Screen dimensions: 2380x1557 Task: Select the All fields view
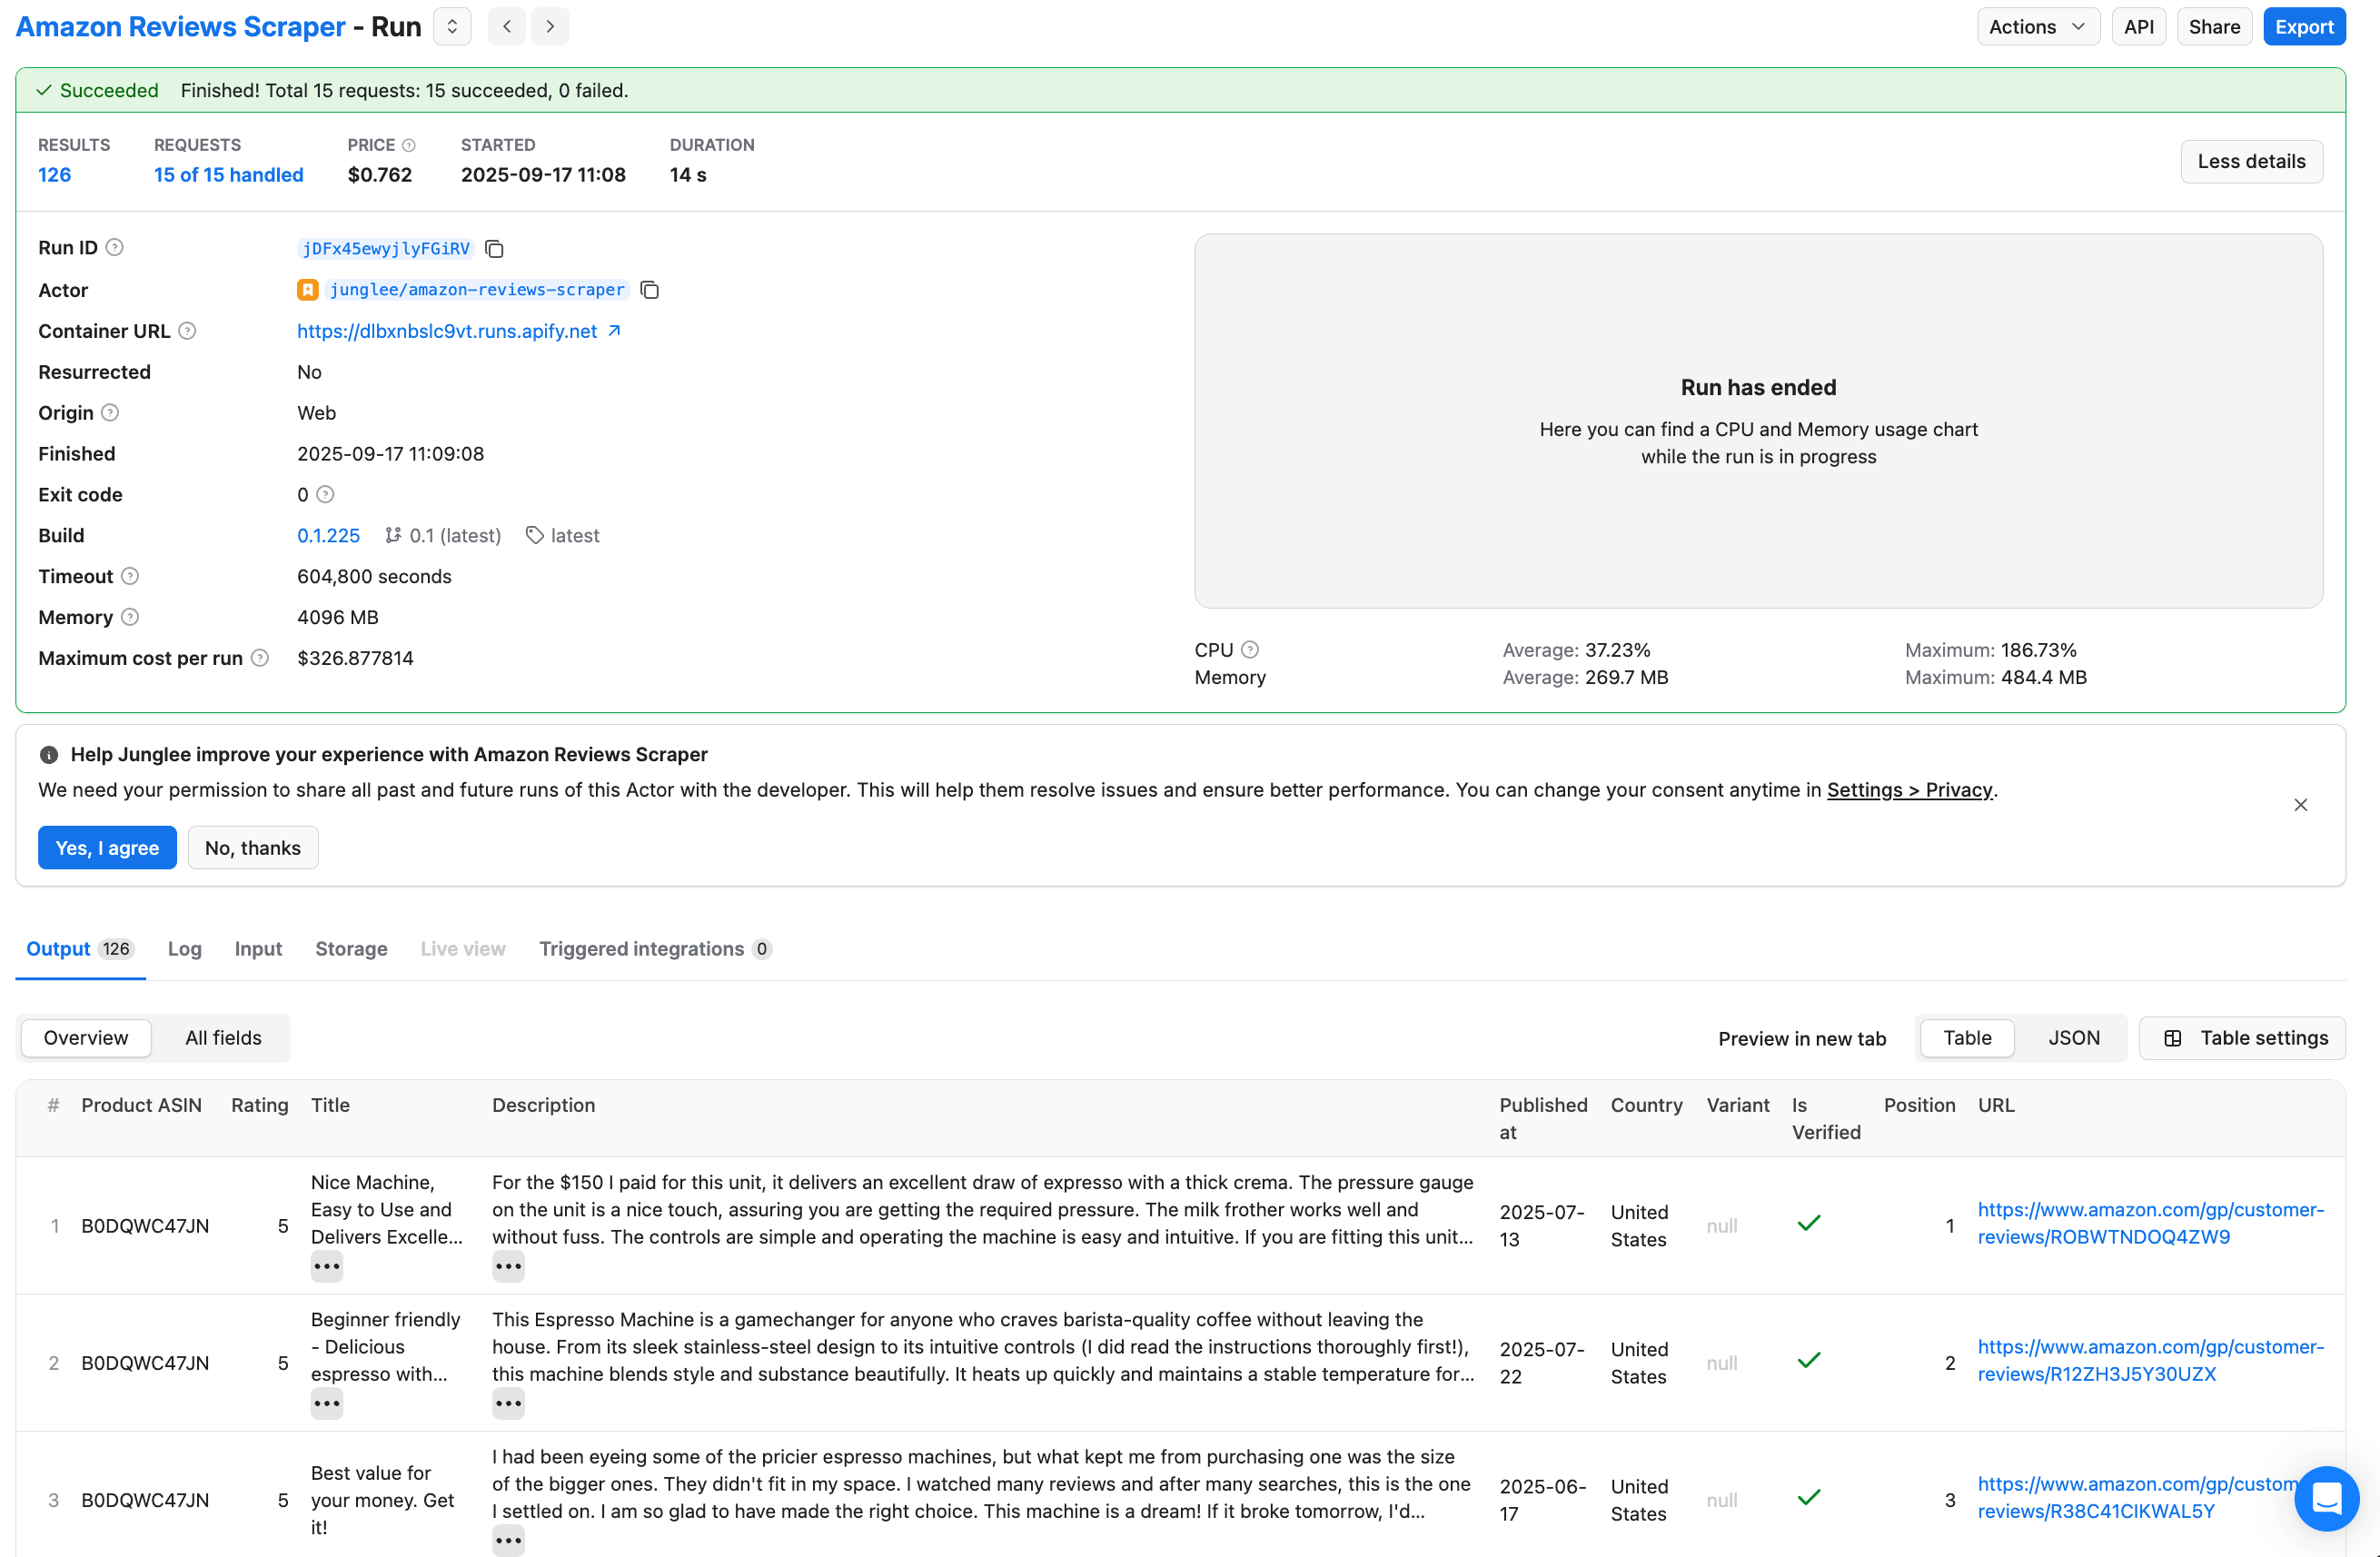223,1038
